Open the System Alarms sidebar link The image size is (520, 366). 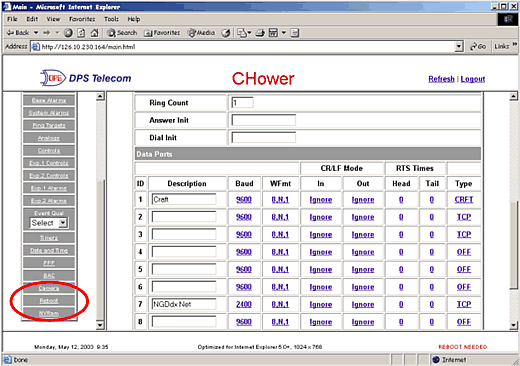(49, 113)
